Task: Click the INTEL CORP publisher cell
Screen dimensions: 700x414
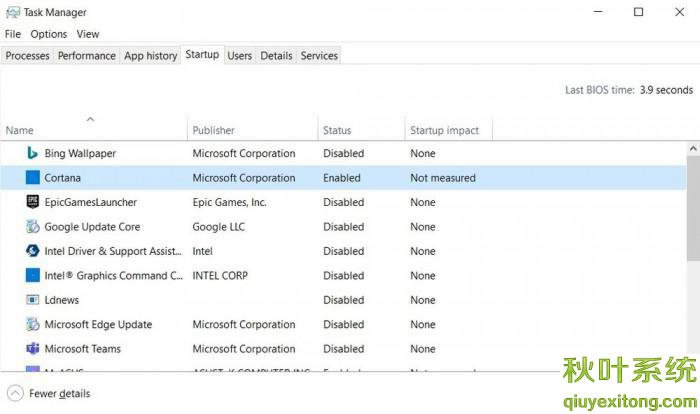Action: pyautogui.click(x=220, y=276)
